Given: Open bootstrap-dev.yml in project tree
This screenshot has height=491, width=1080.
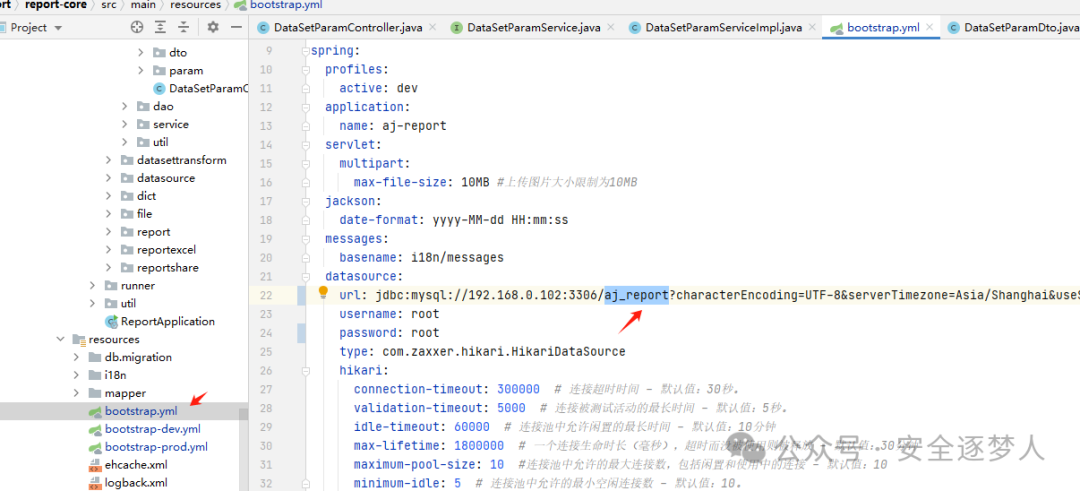Looking at the screenshot, I should pos(145,429).
